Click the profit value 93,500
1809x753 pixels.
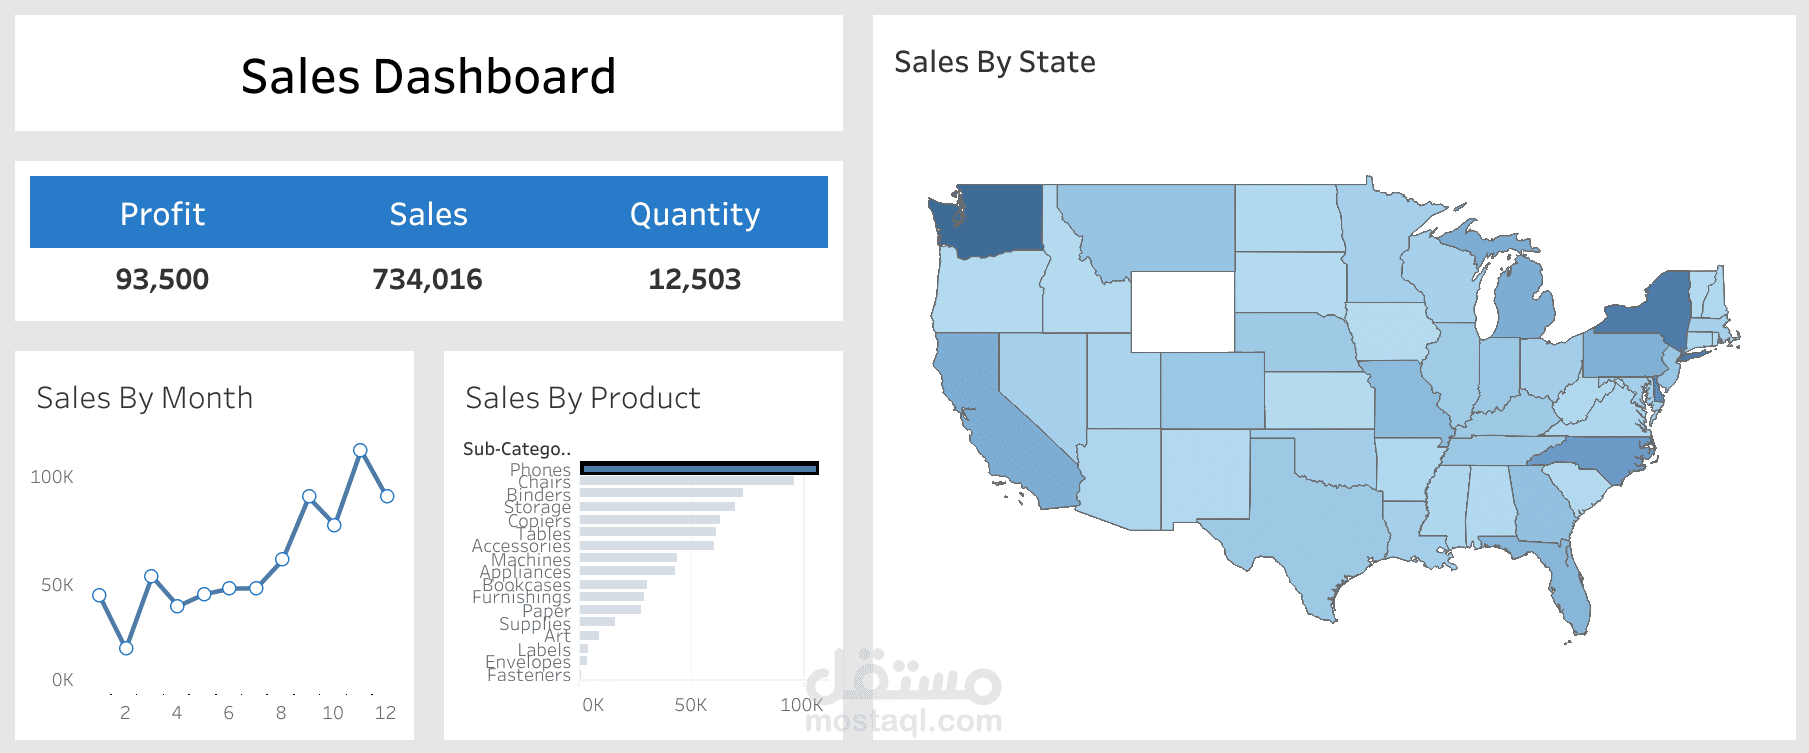tap(162, 279)
